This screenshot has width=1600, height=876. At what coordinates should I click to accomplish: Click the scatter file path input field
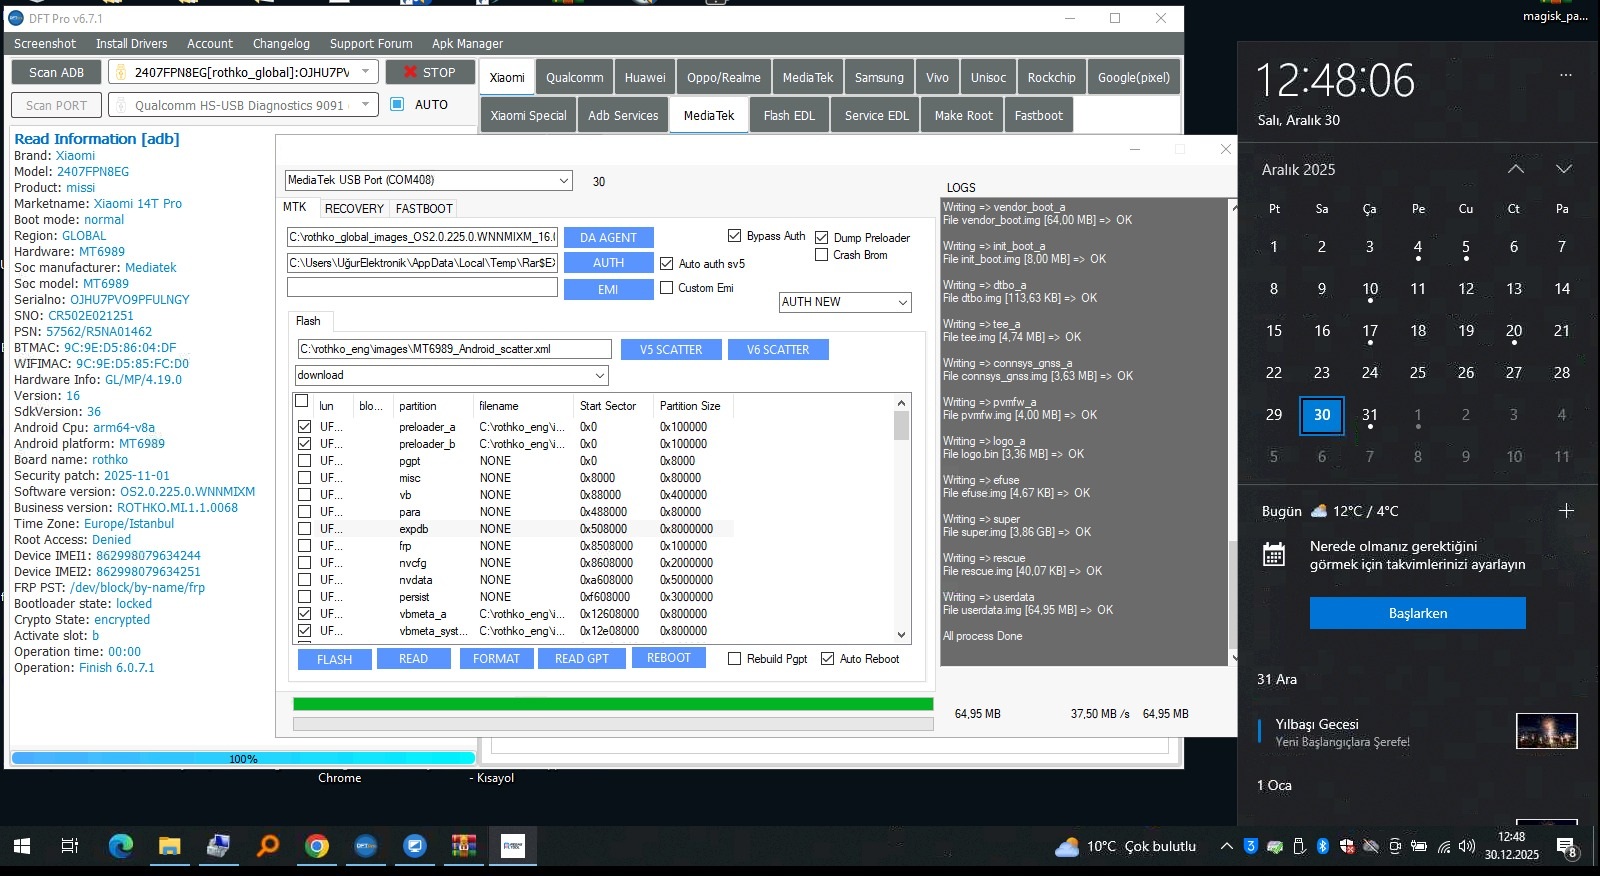454,349
